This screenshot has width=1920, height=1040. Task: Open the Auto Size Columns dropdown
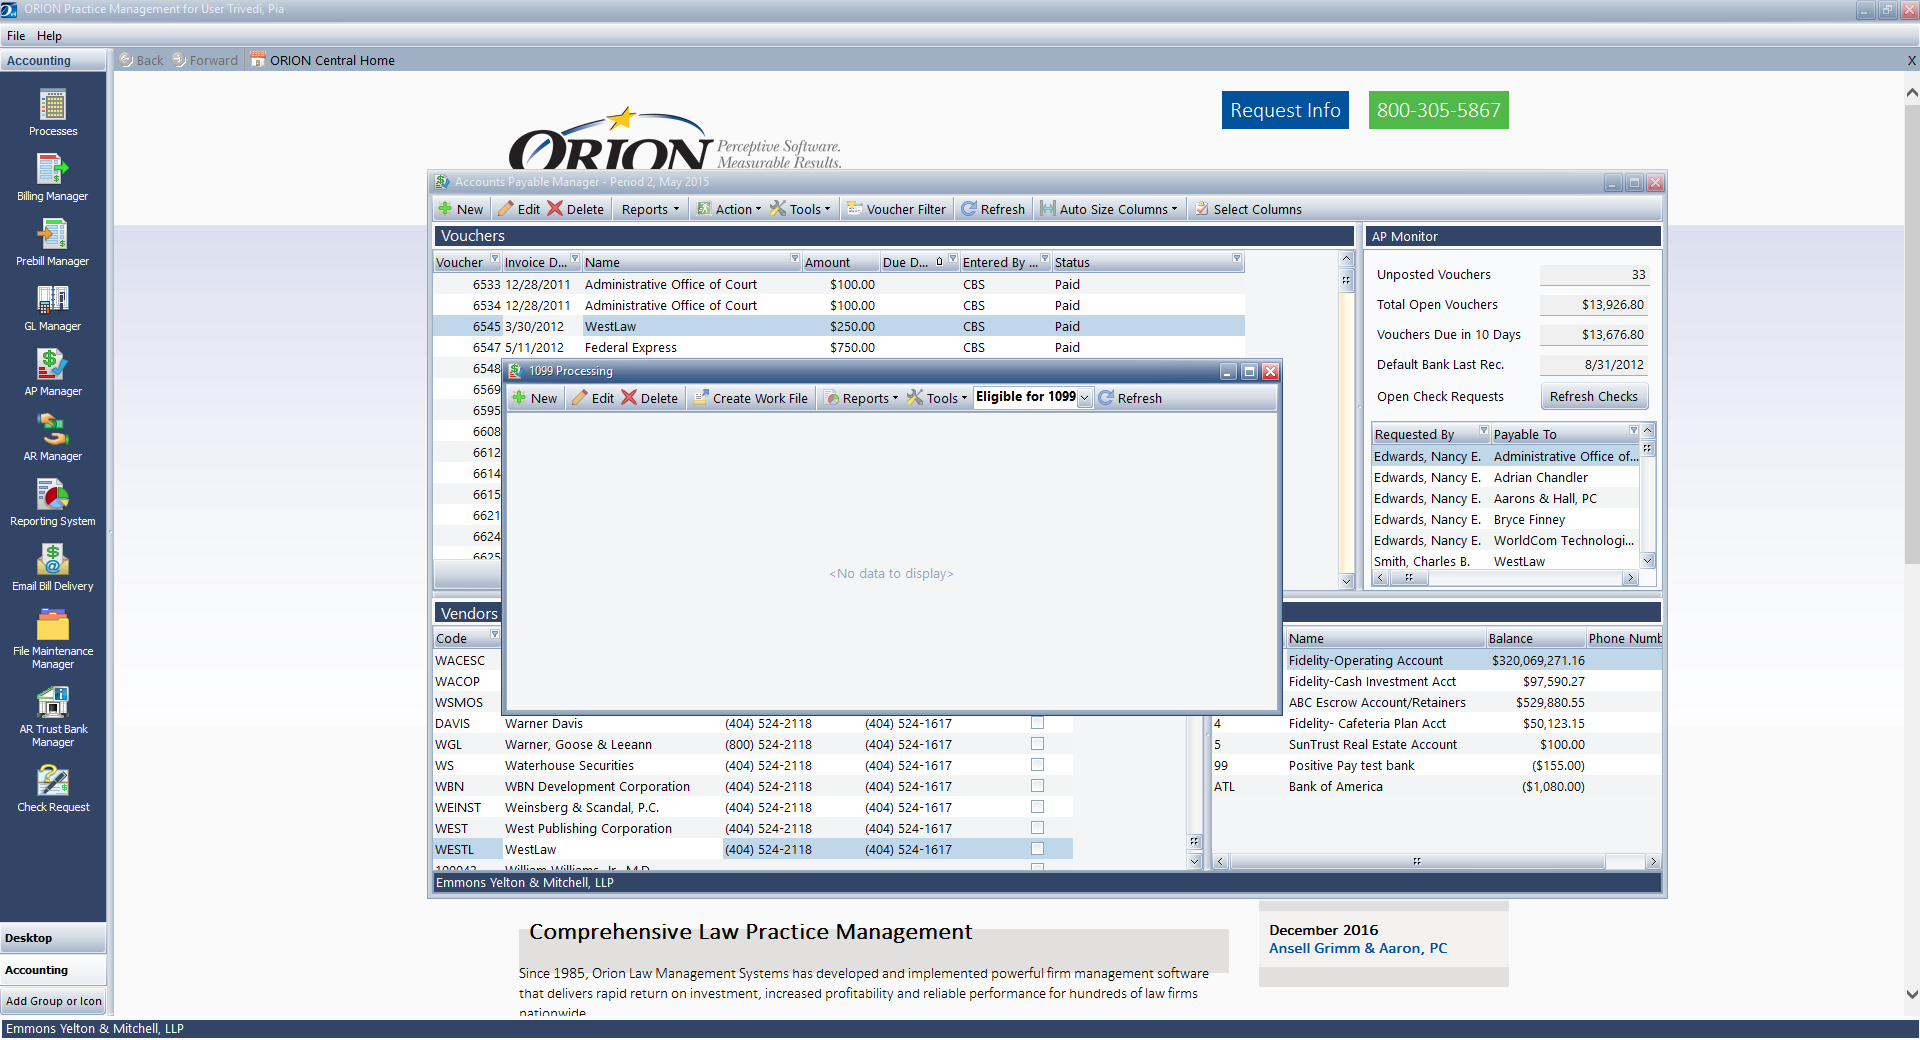coord(1109,209)
